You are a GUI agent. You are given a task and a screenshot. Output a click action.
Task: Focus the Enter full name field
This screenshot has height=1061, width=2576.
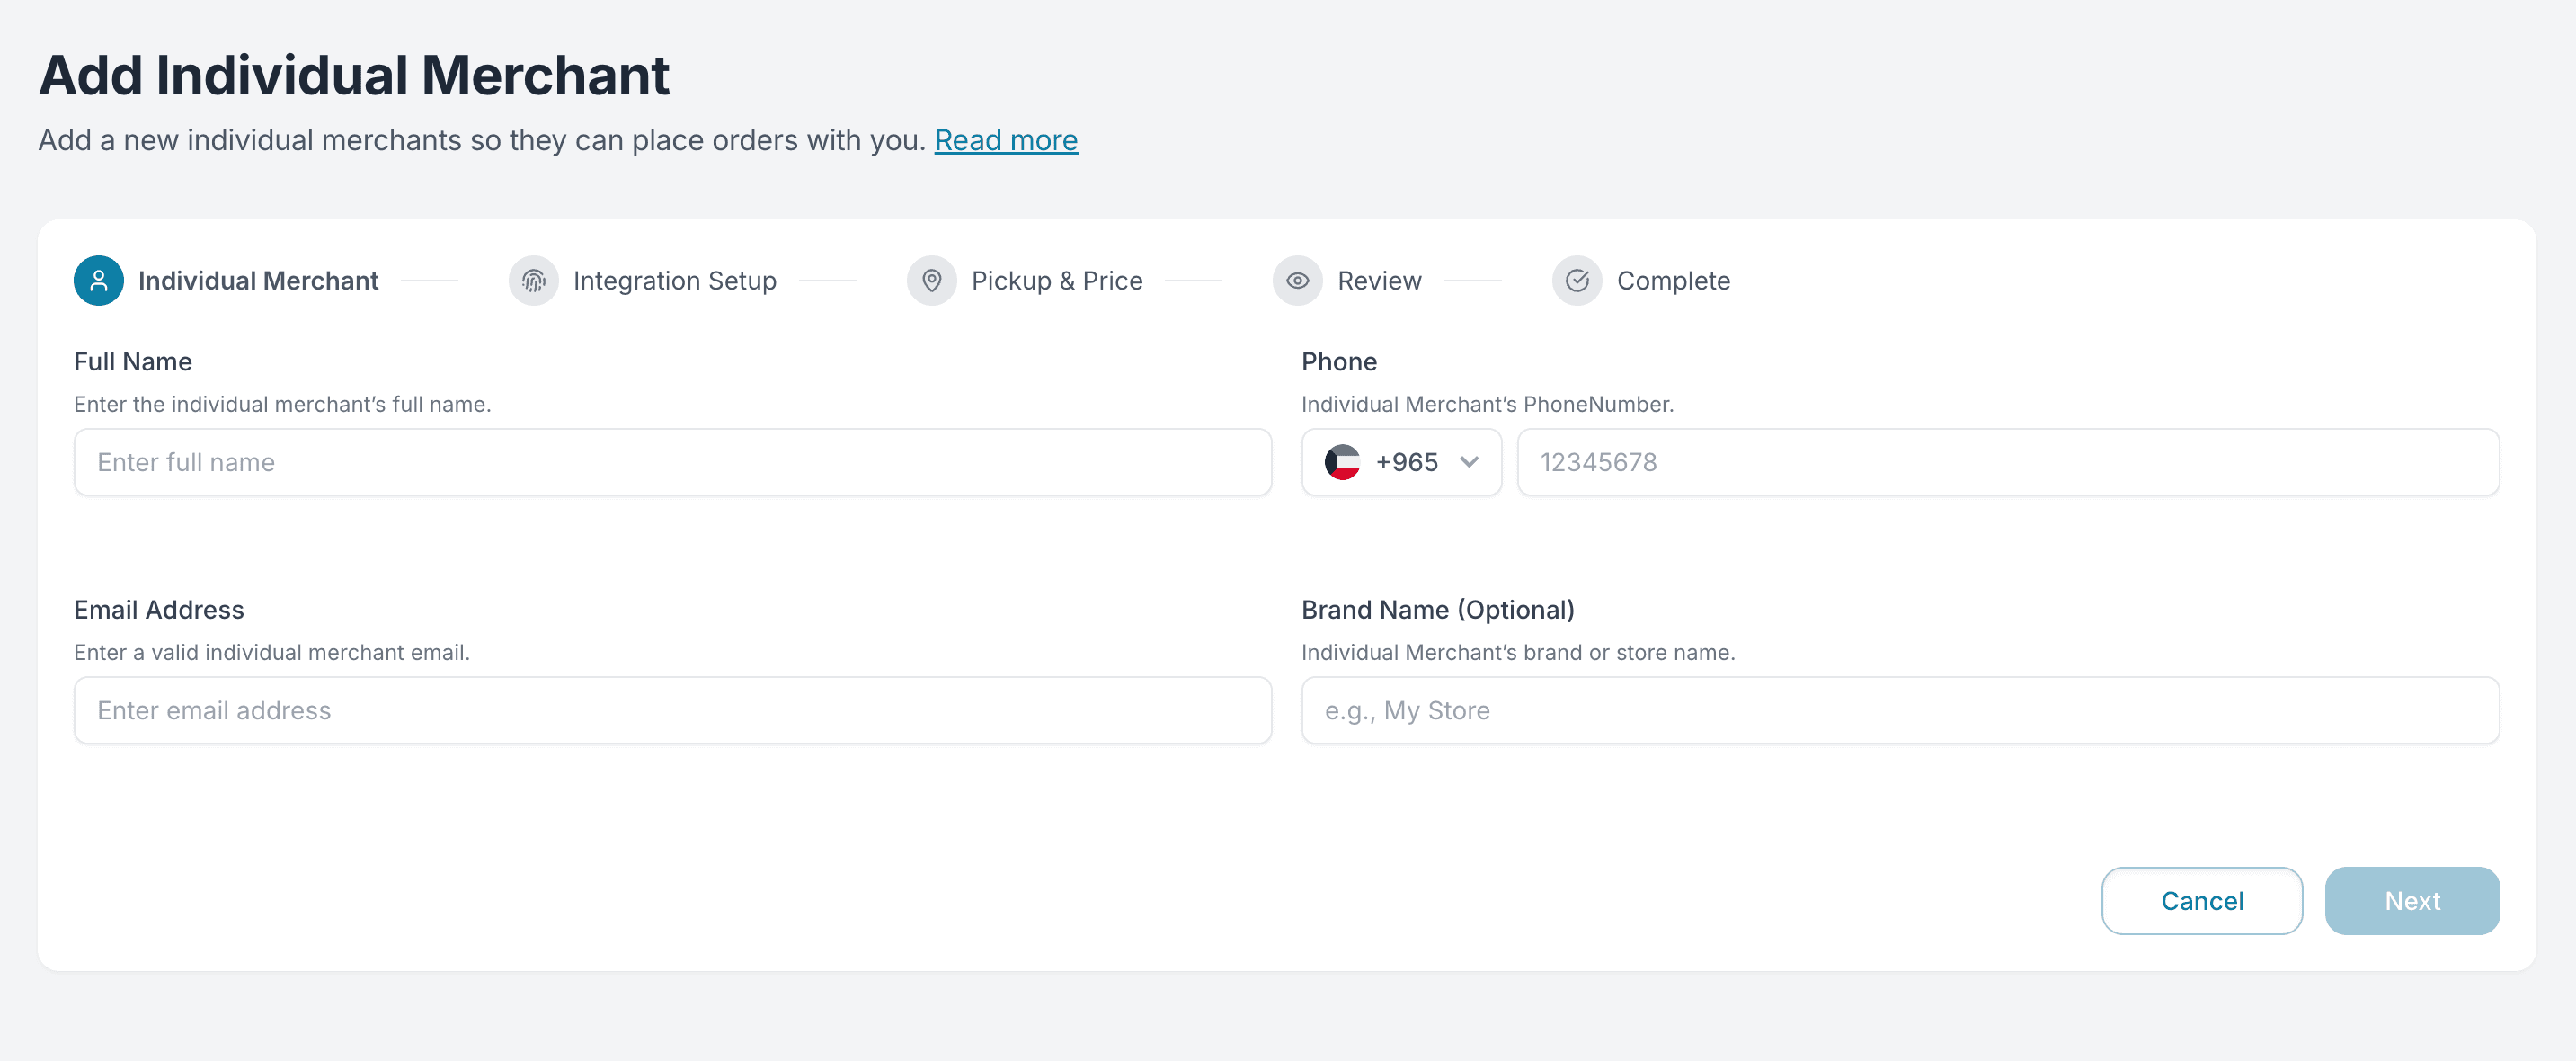pyautogui.click(x=672, y=462)
